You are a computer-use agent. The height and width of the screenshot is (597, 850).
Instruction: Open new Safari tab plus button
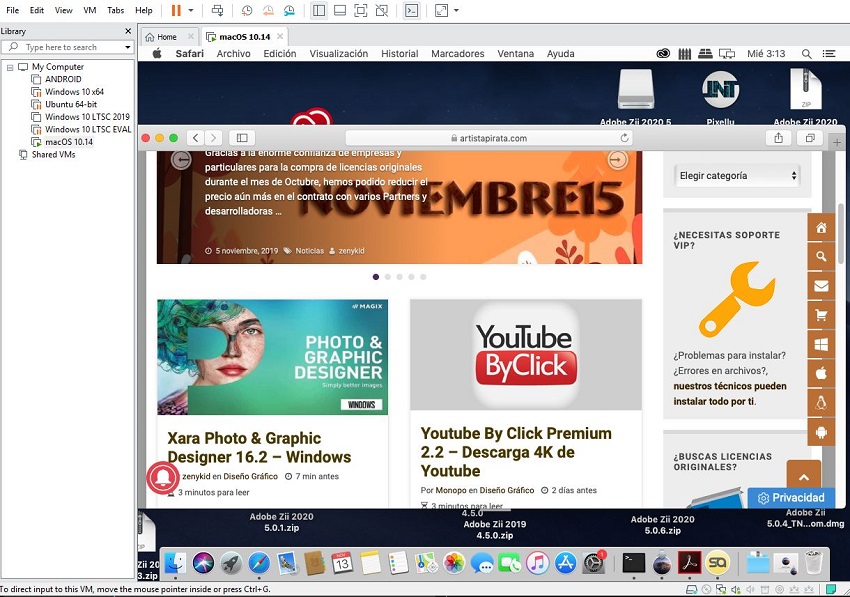[837, 142]
